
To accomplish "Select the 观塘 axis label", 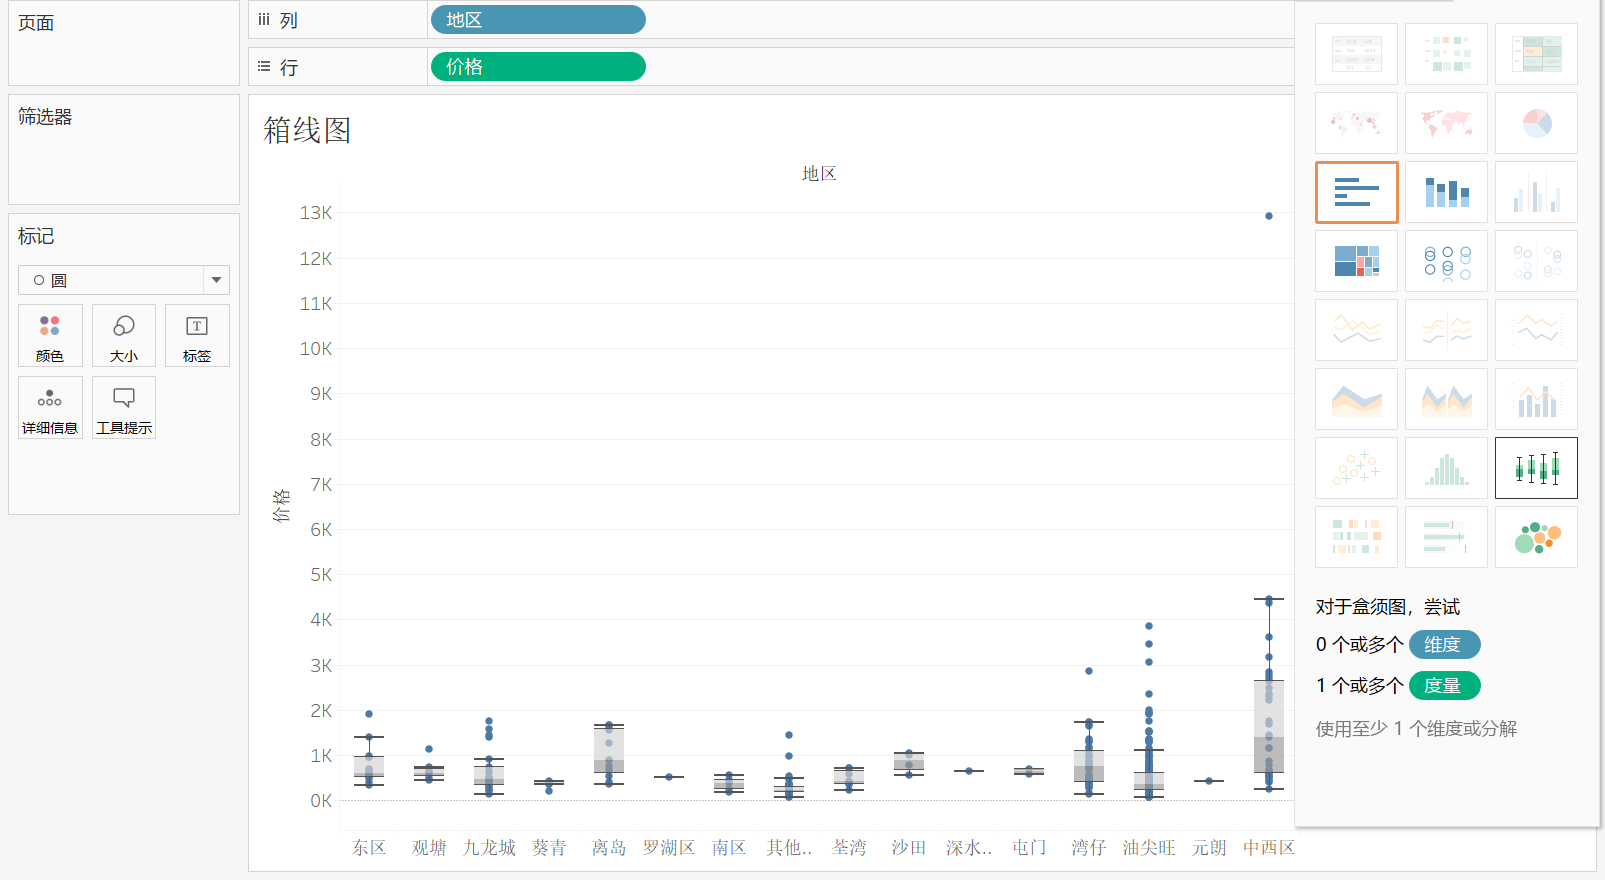I will click(429, 848).
